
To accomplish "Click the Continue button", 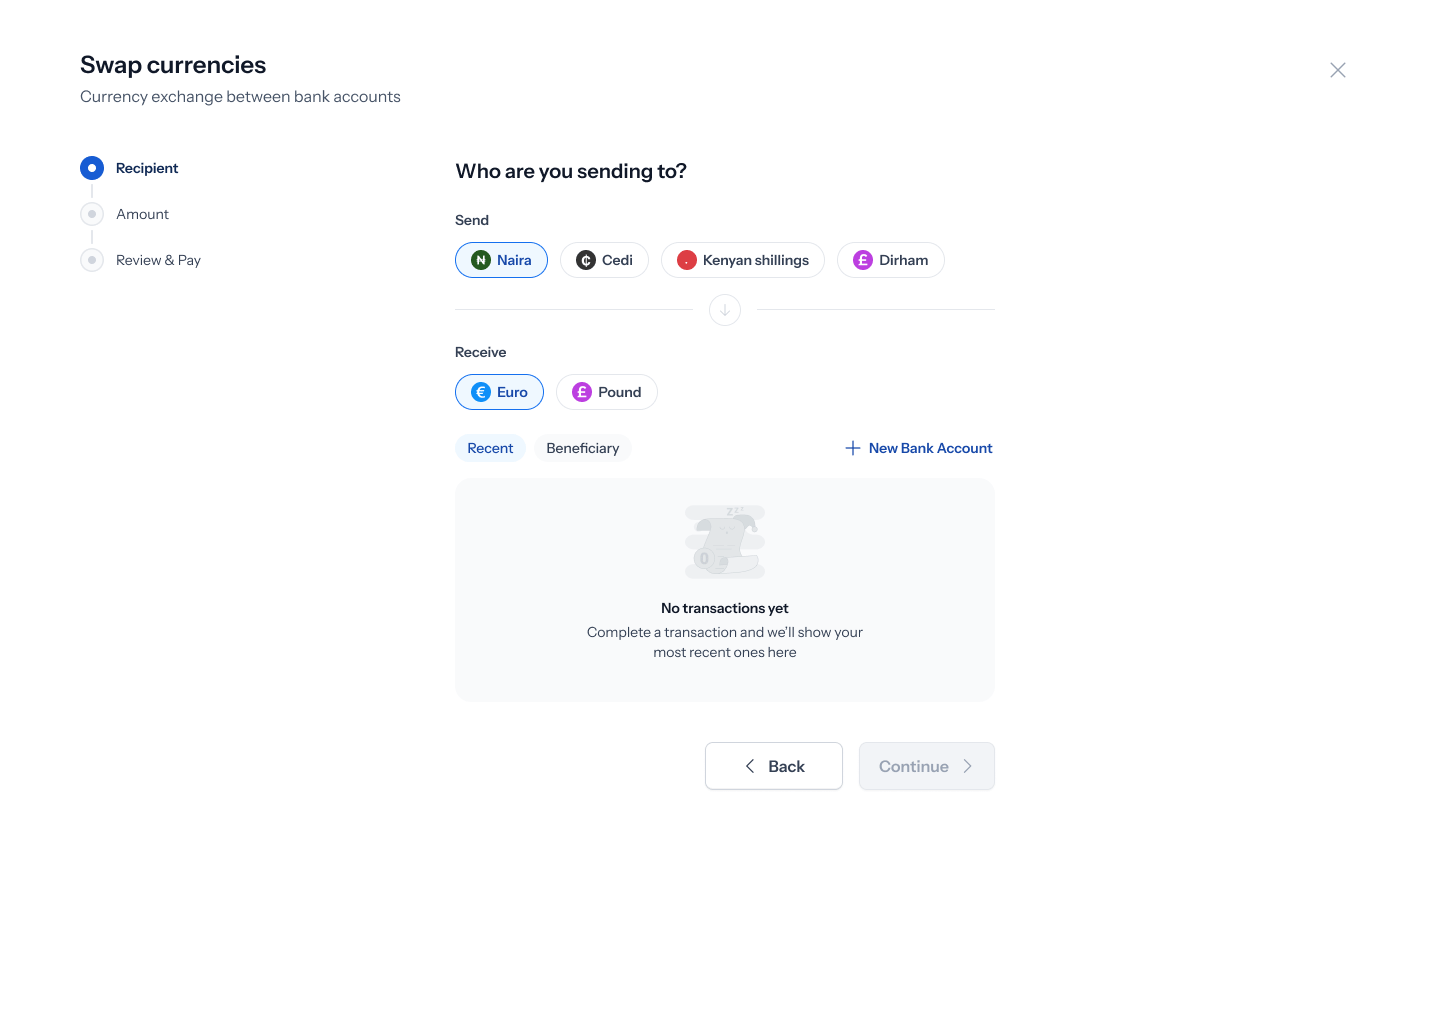I will tap(927, 766).
